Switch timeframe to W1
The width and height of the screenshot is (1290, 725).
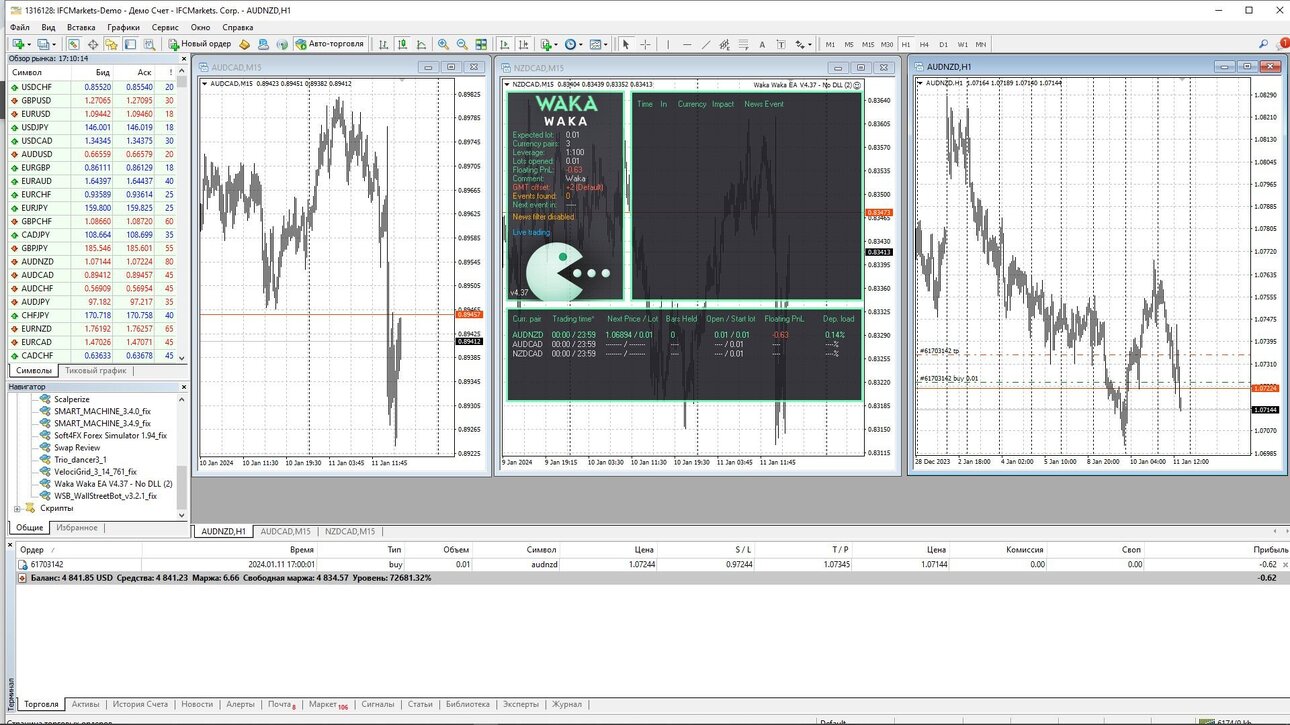pyautogui.click(x=962, y=44)
